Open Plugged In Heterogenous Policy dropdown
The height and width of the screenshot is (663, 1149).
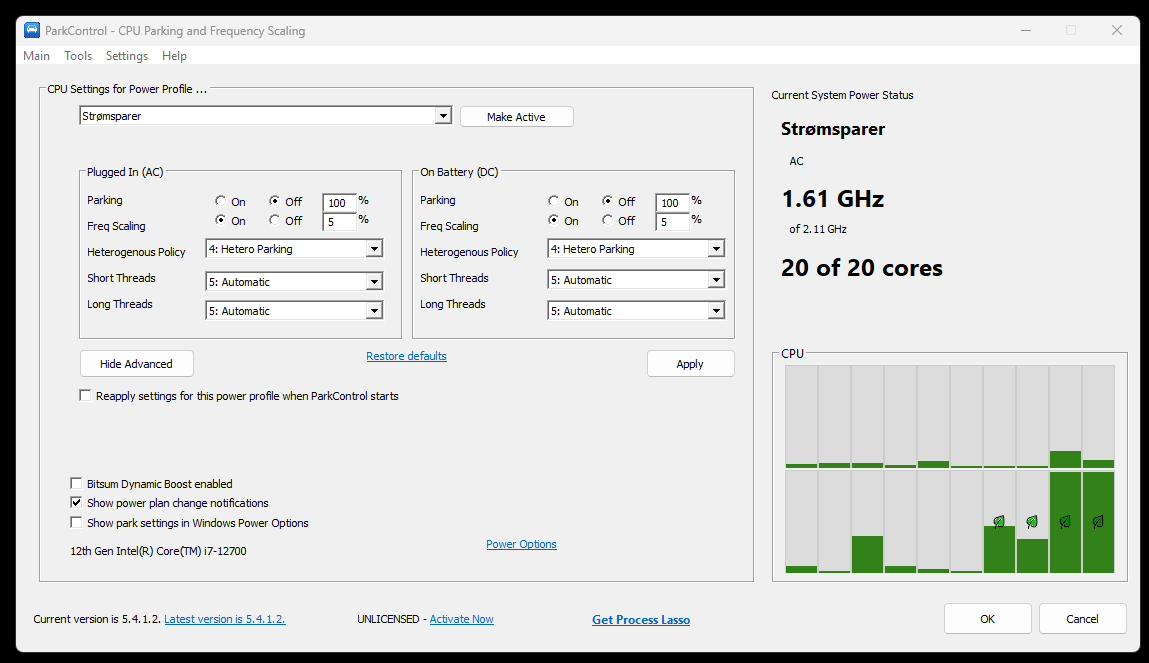click(x=374, y=249)
